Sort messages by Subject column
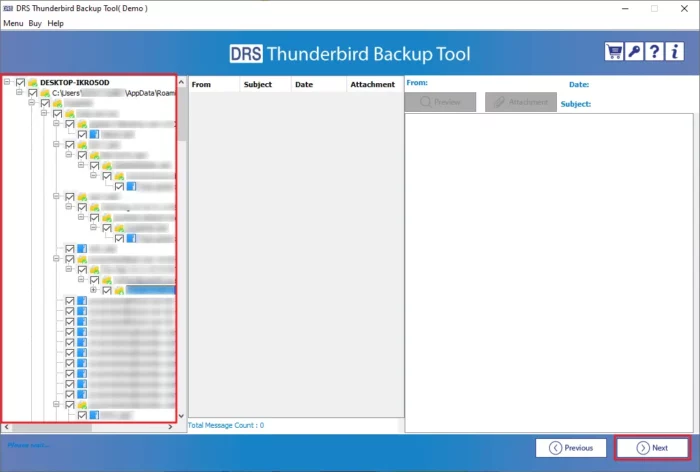The width and height of the screenshot is (700, 472). 265,84
